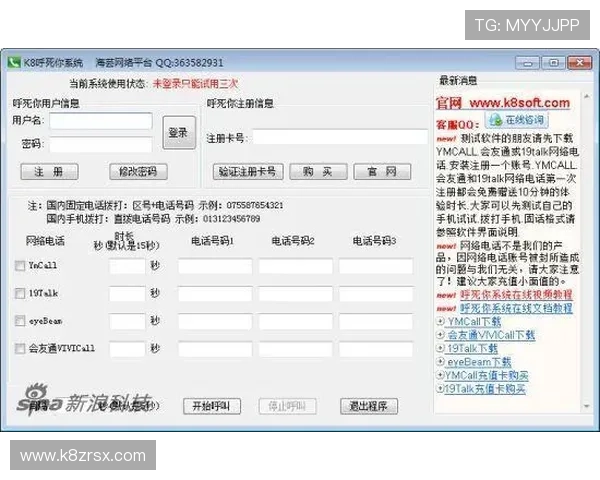Screen dimensions: 600x480
Task: Click eyeBeam 电话号码1 field
Action: (x=215, y=321)
